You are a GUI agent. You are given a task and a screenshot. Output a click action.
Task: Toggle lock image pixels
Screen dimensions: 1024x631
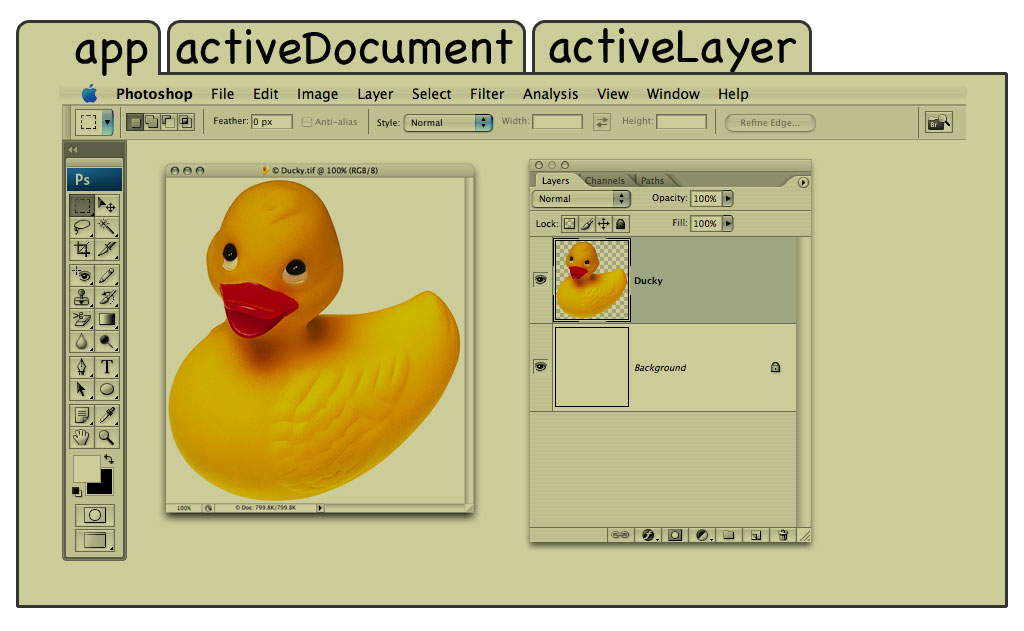586,224
